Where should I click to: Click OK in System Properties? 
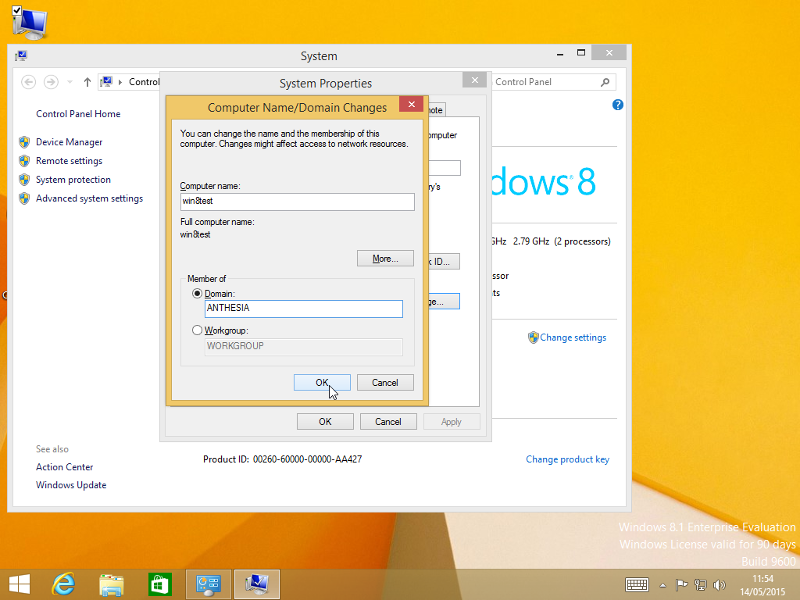click(325, 422)
